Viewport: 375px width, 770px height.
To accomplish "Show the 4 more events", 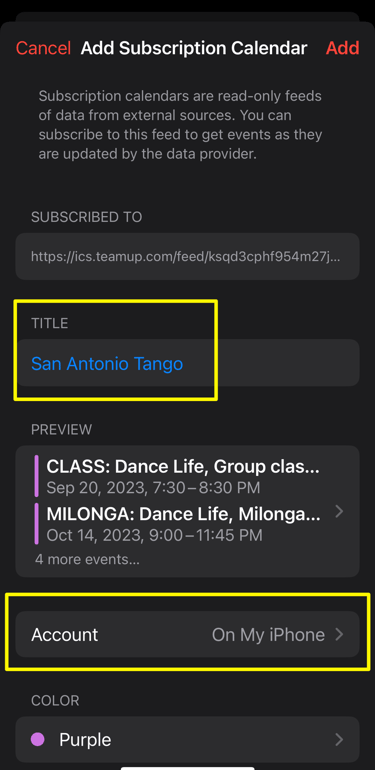I will (87, 559).
